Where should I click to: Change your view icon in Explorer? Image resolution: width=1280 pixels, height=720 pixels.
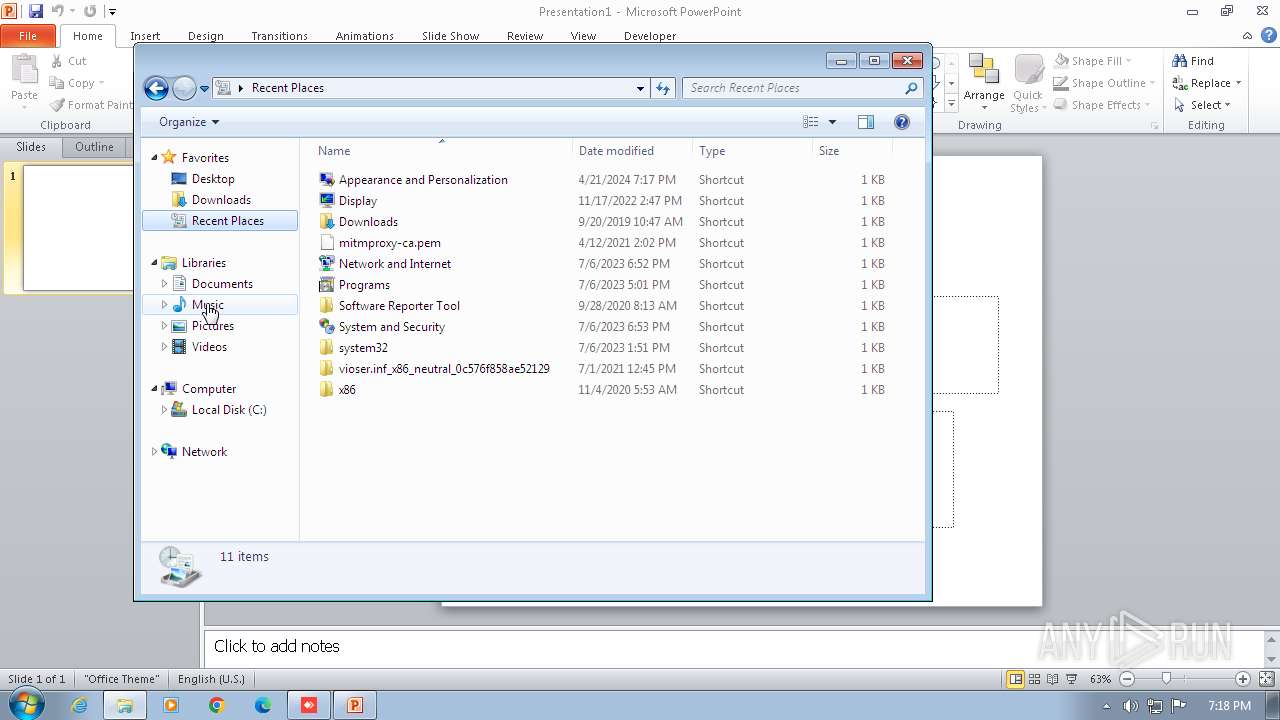pyautogui.click(x=811, y=122)
